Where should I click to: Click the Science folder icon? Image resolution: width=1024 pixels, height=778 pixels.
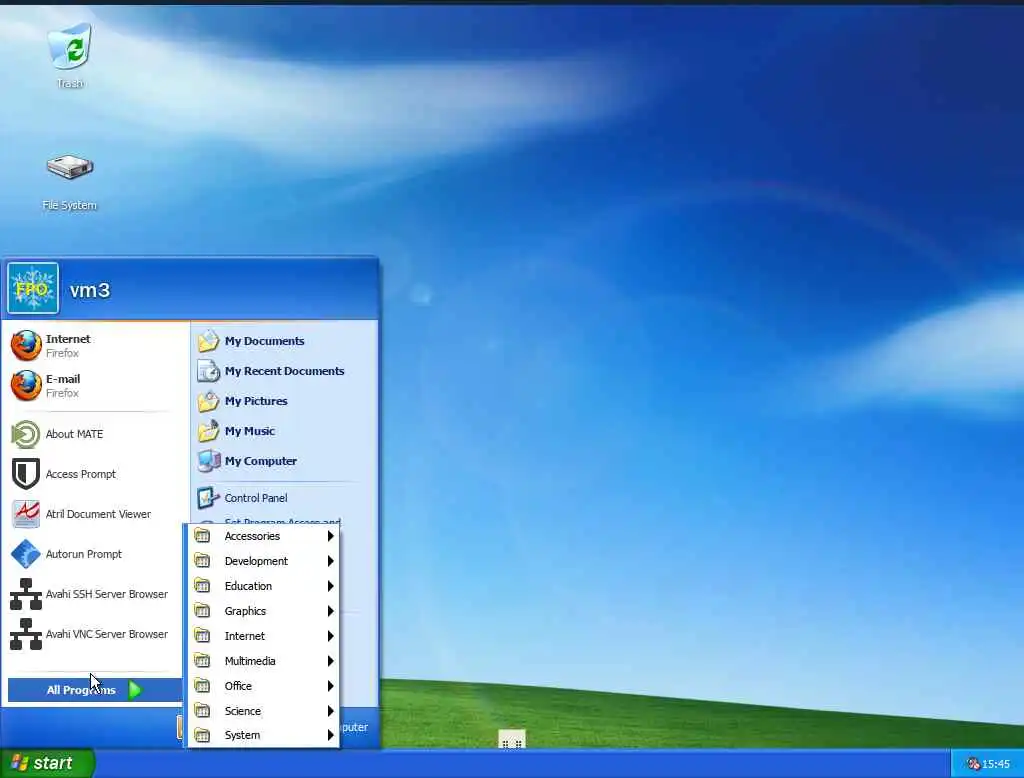[x=202, y=711]
